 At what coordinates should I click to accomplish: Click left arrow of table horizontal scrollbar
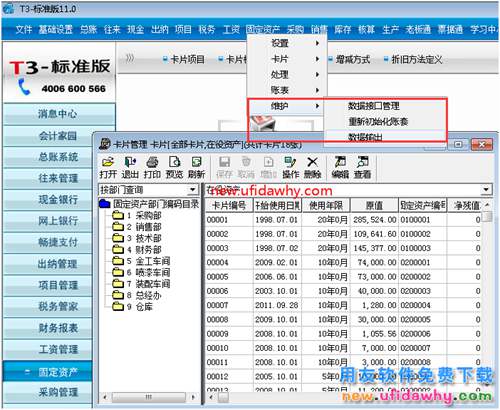(x=211, y=397)
